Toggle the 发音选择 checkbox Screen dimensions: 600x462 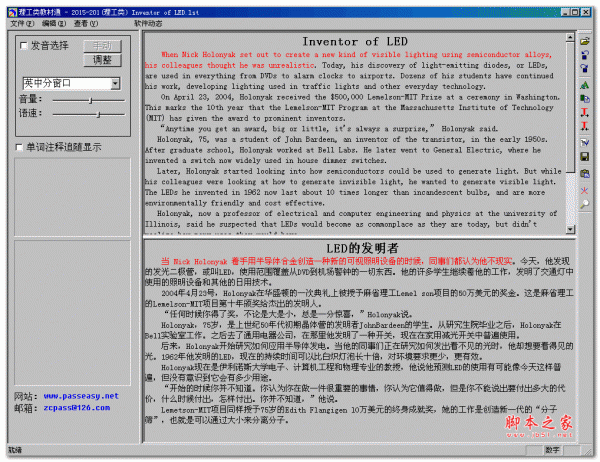pyautogui.click(x=24, y=46)
